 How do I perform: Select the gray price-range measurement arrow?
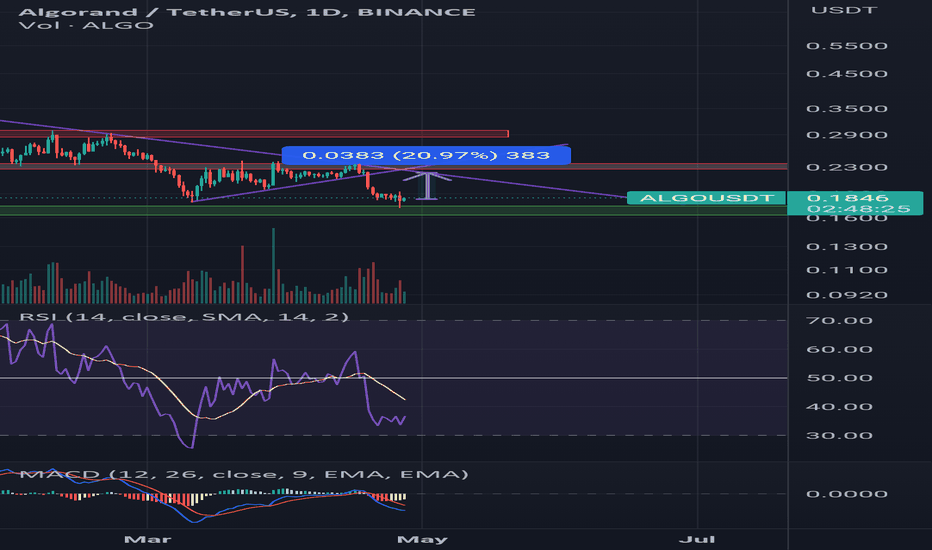[427, 186]
